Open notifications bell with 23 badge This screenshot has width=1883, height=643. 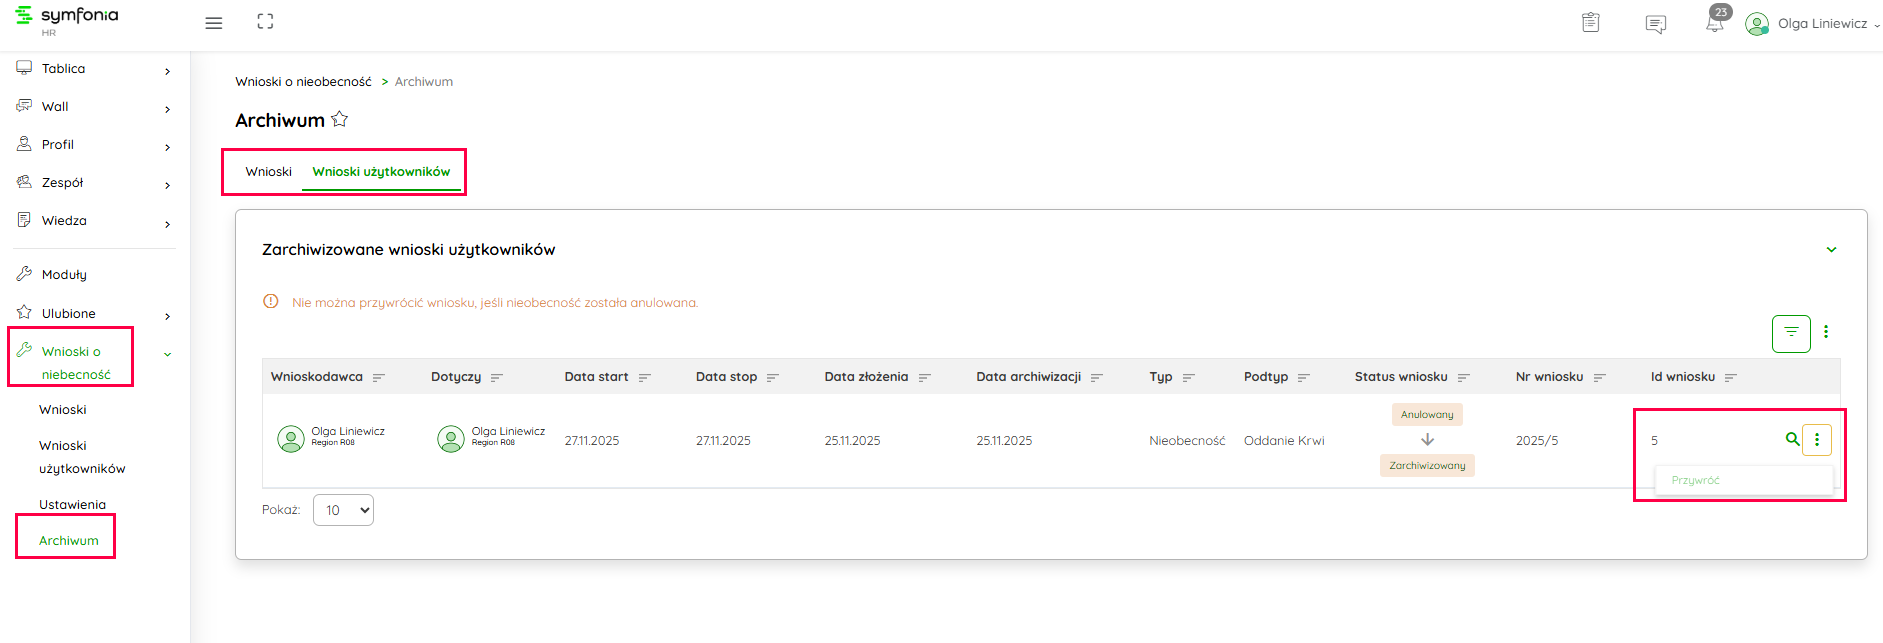click(1715, 23)
